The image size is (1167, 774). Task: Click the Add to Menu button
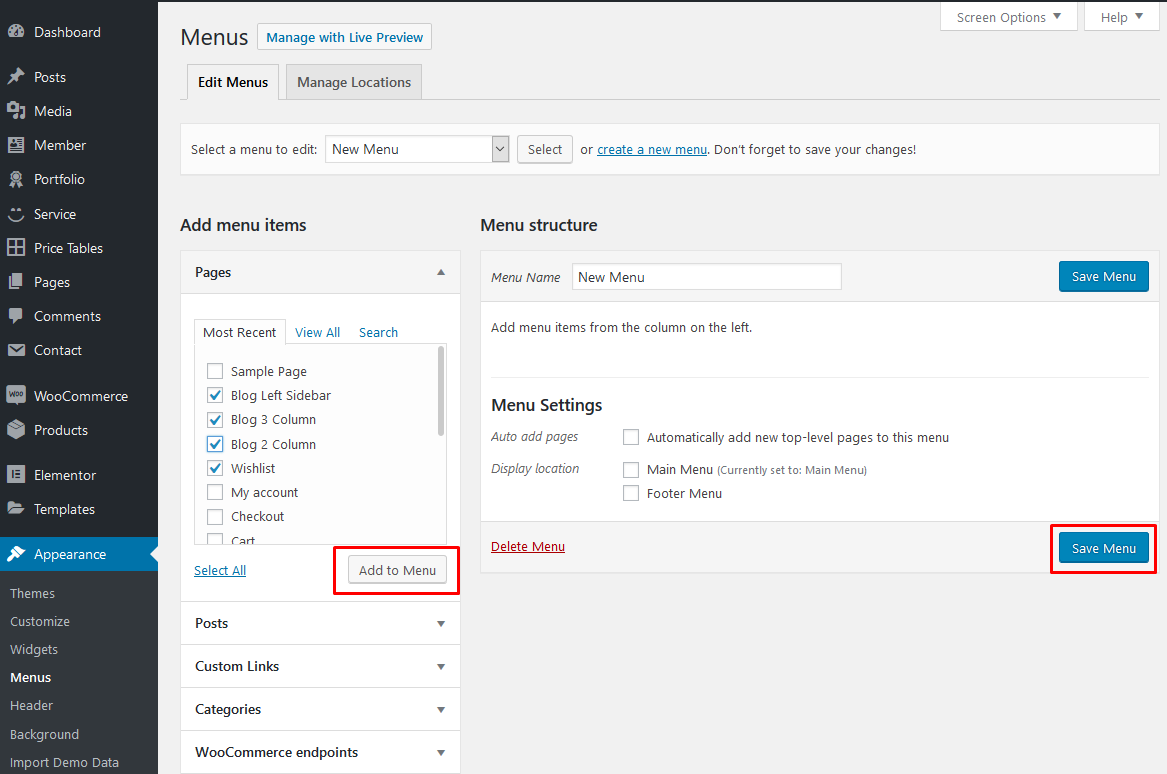[x=397, y=570]
